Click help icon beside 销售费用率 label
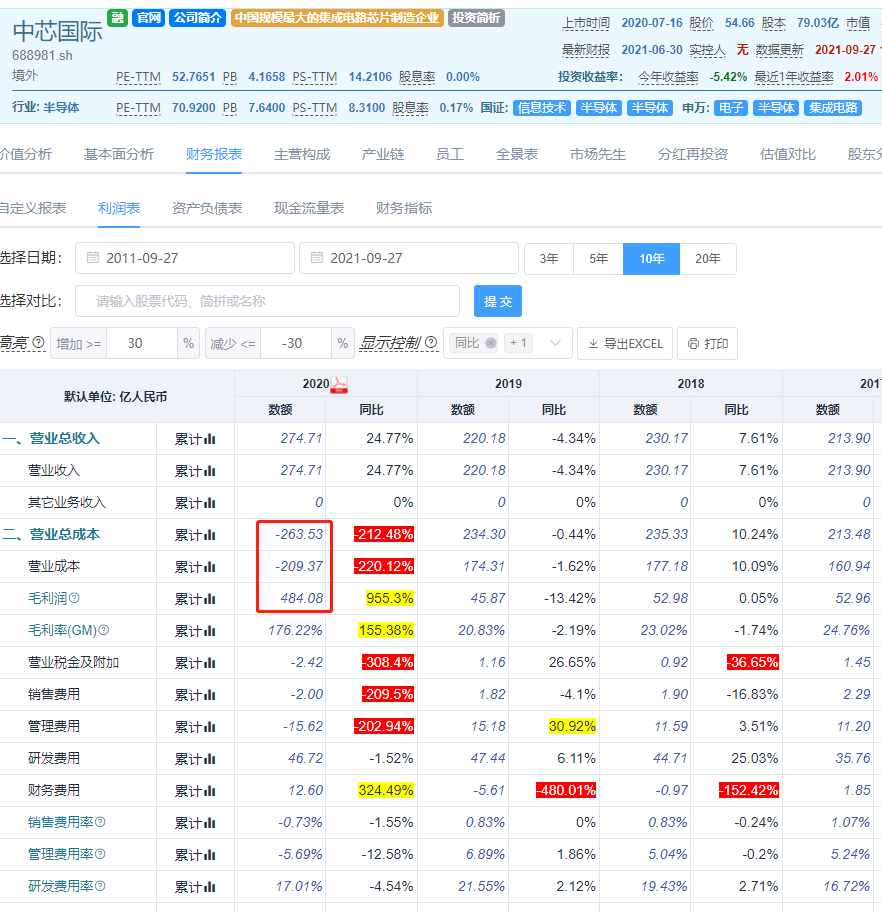The image size is (882, 912). pyautogui.click(x=100, y=822)
